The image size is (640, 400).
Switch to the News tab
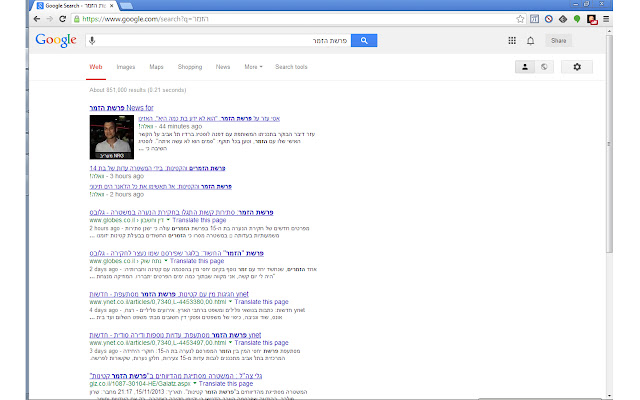tap(223, 67)
